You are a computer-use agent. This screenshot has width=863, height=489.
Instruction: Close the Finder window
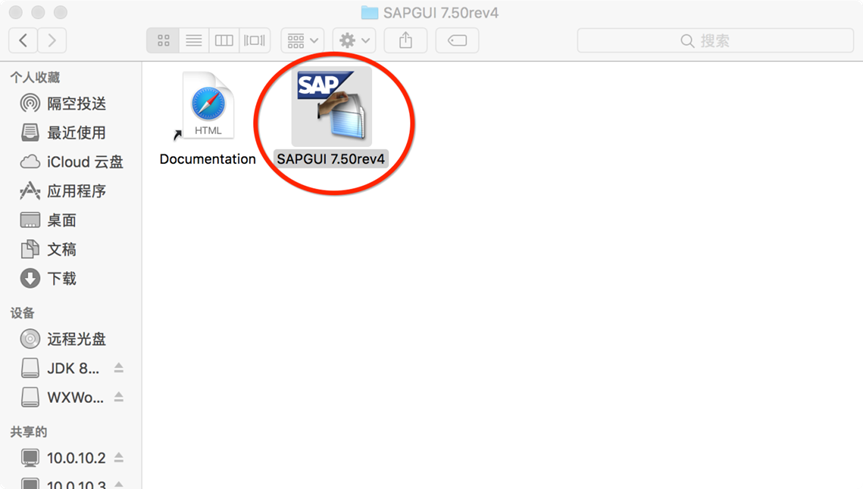(x=16, y=12)
